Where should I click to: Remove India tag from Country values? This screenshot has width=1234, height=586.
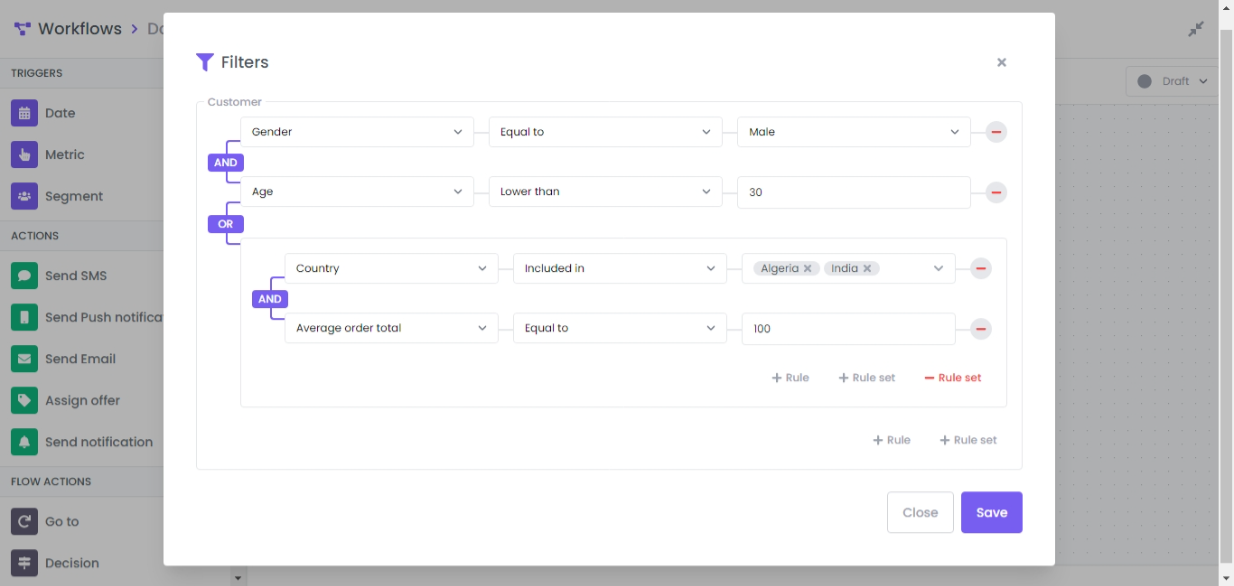[x=867, y=268]
